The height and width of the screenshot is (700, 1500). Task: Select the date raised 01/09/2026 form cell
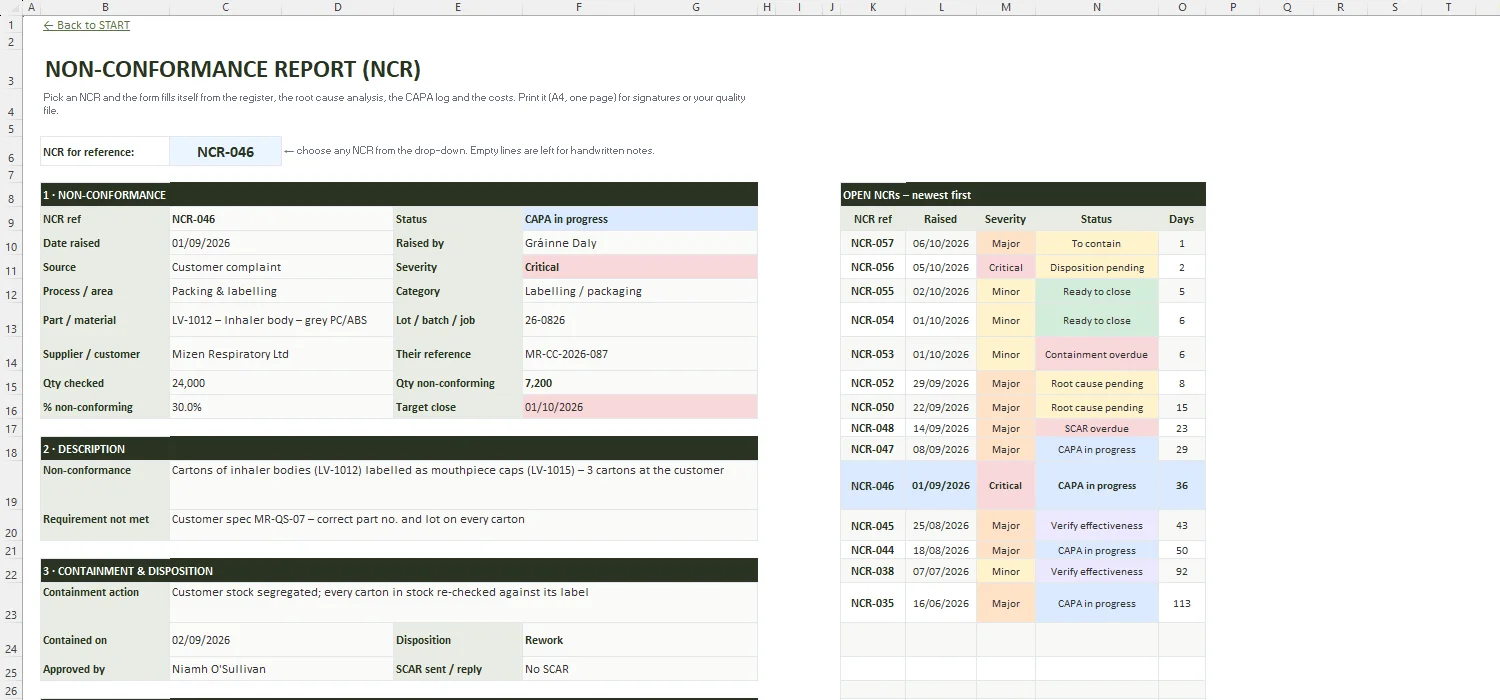coord(281,243)
